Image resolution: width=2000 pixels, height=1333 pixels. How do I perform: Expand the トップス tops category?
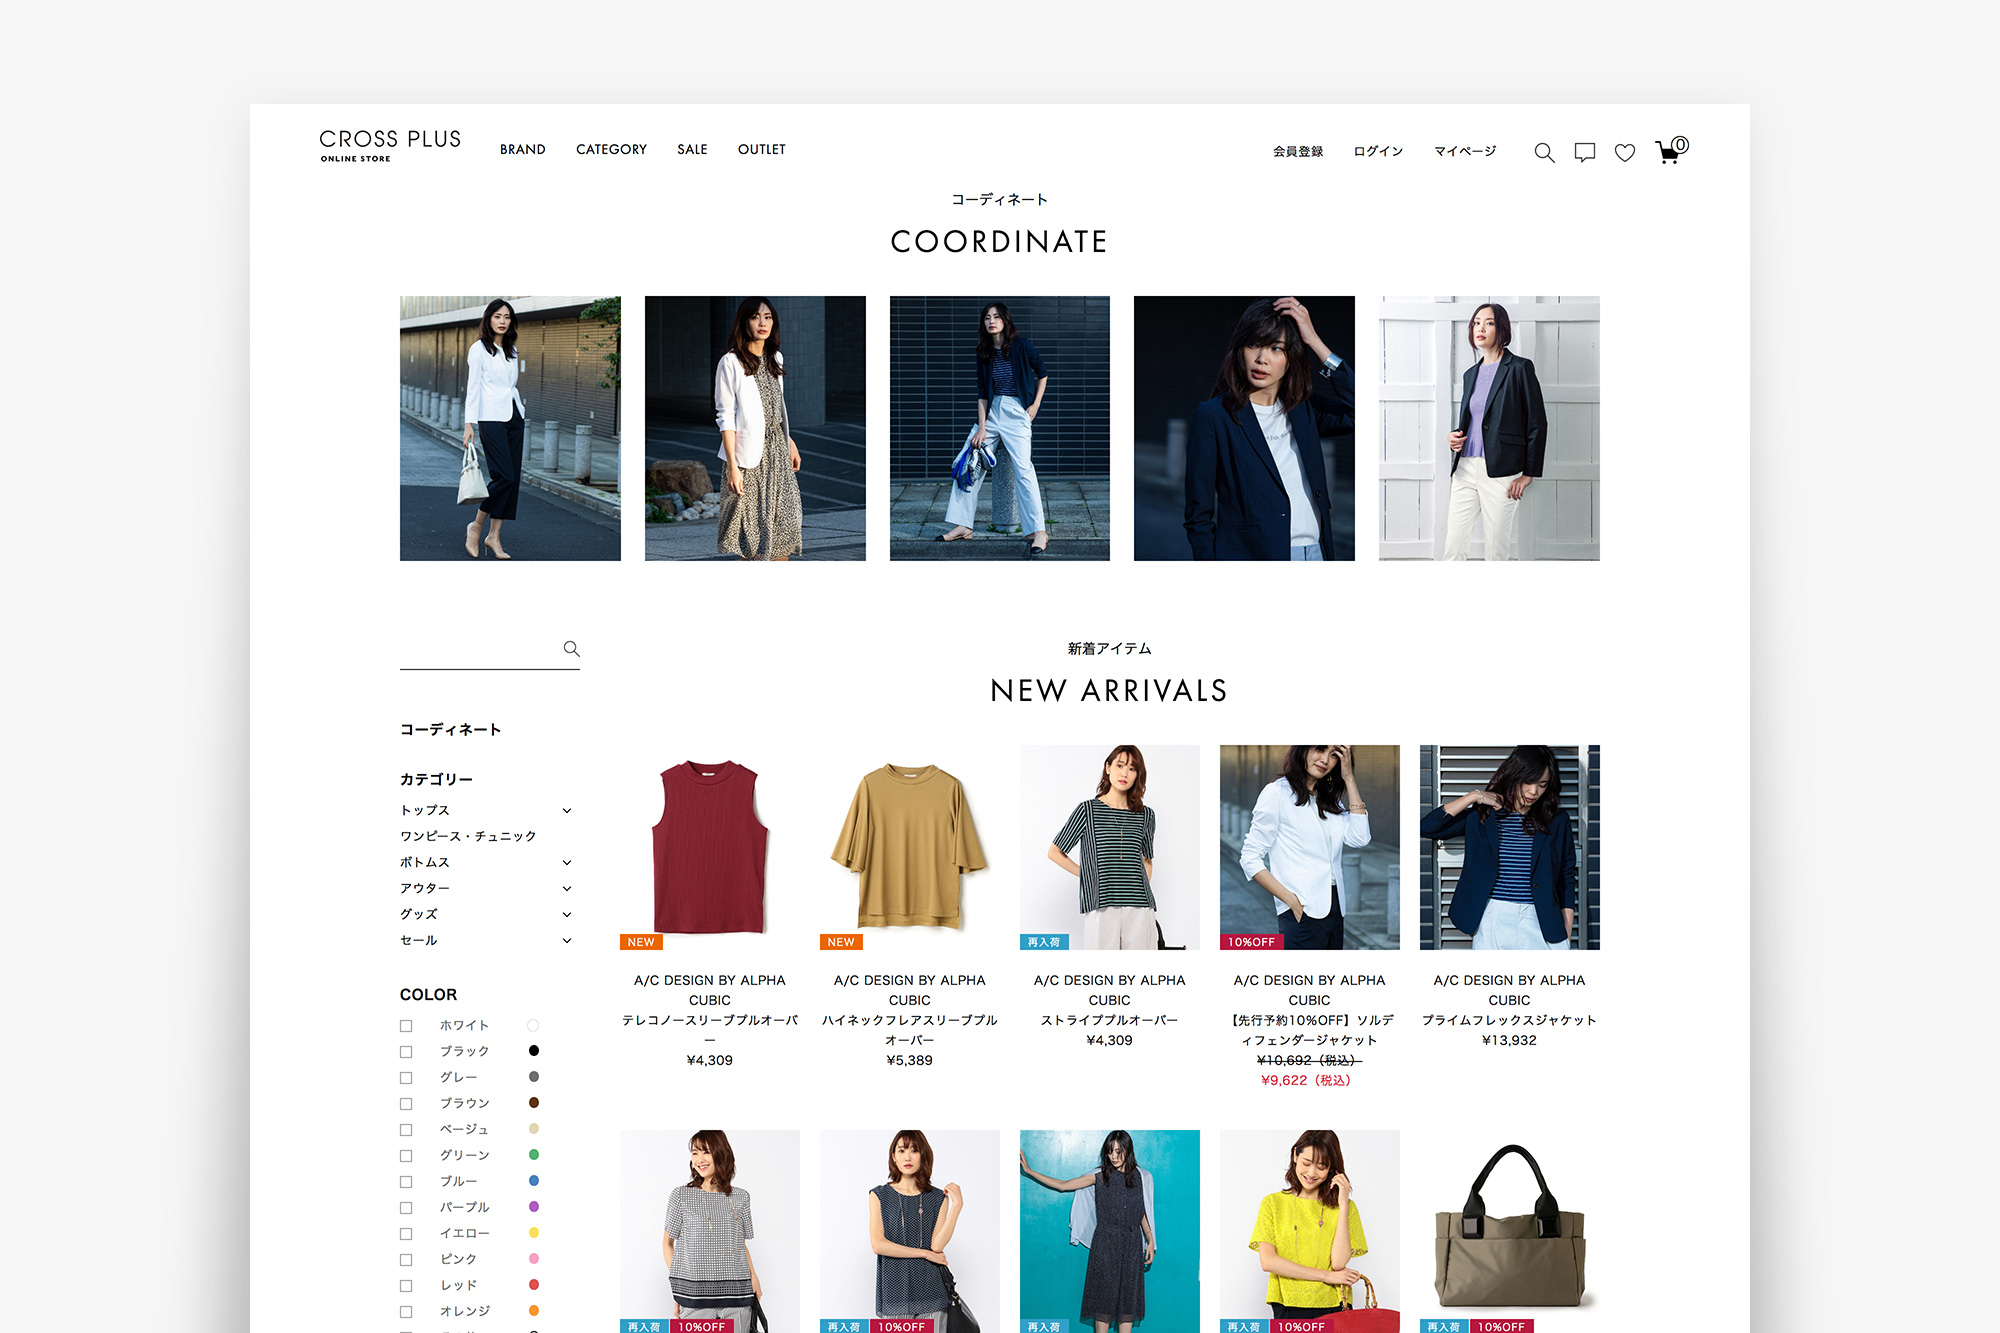(x=568, y=811)
